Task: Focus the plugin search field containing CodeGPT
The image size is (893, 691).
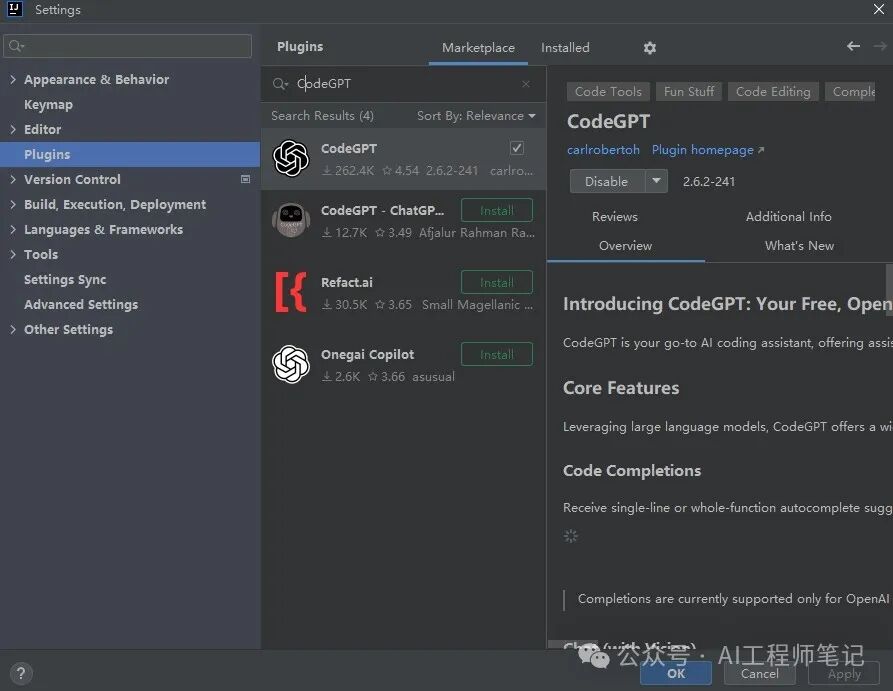Action: [403, 84]
